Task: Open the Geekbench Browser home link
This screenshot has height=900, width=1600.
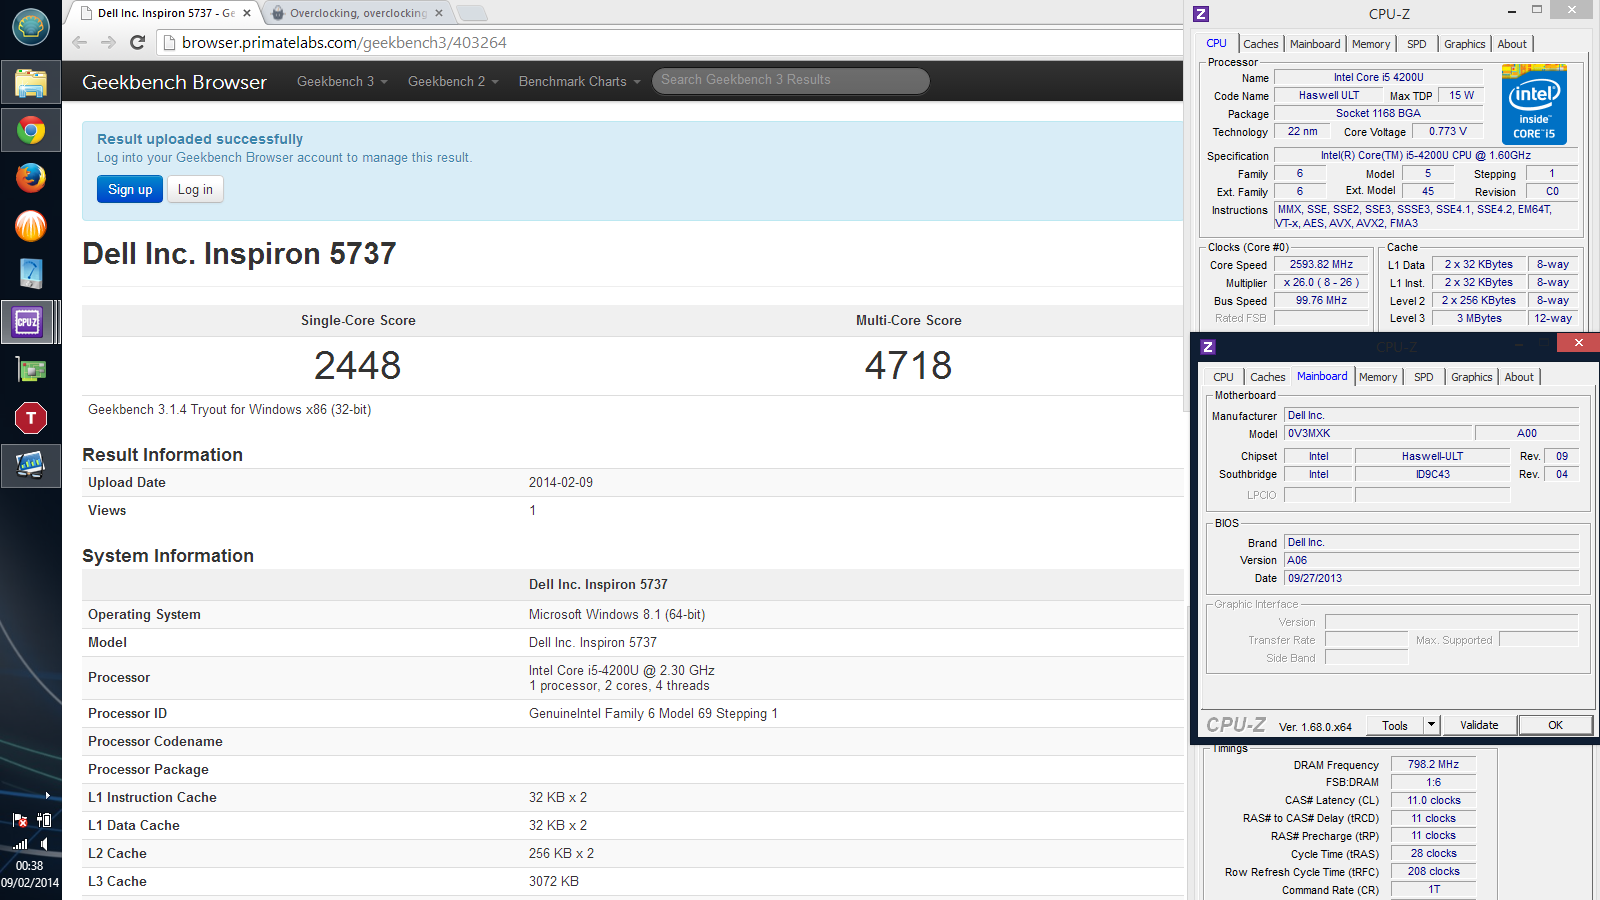Action: [x=174, y=82]
